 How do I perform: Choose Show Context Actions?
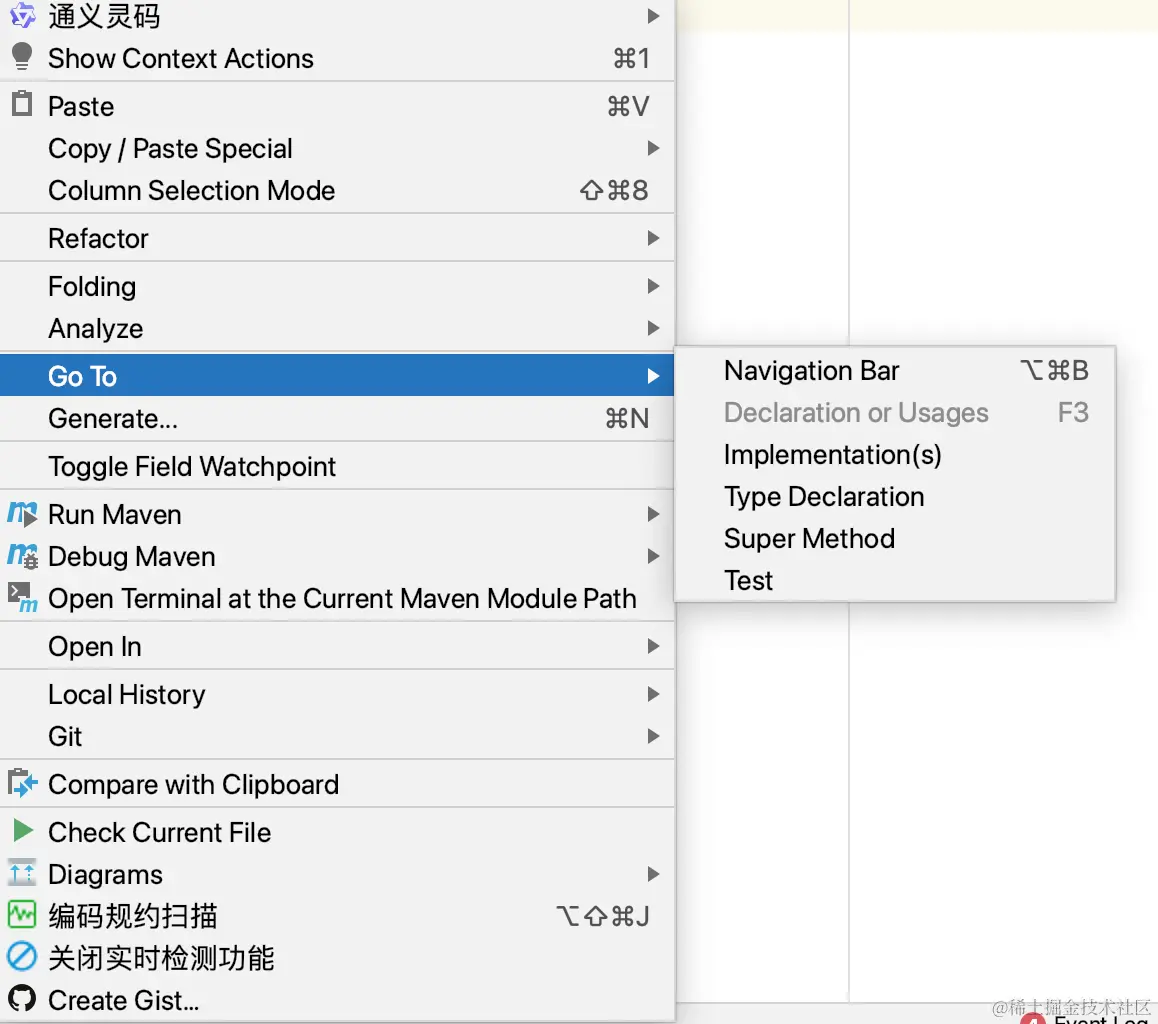click(337, 58)
